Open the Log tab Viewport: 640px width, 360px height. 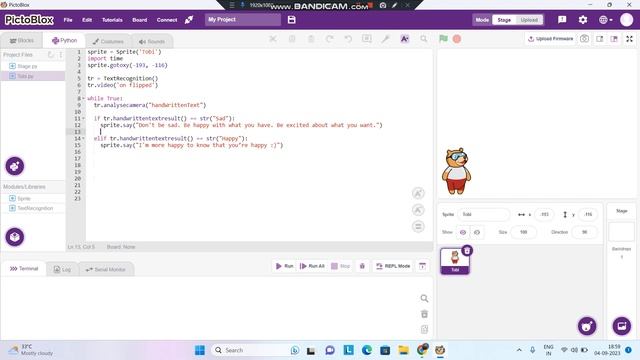point(62,269)
